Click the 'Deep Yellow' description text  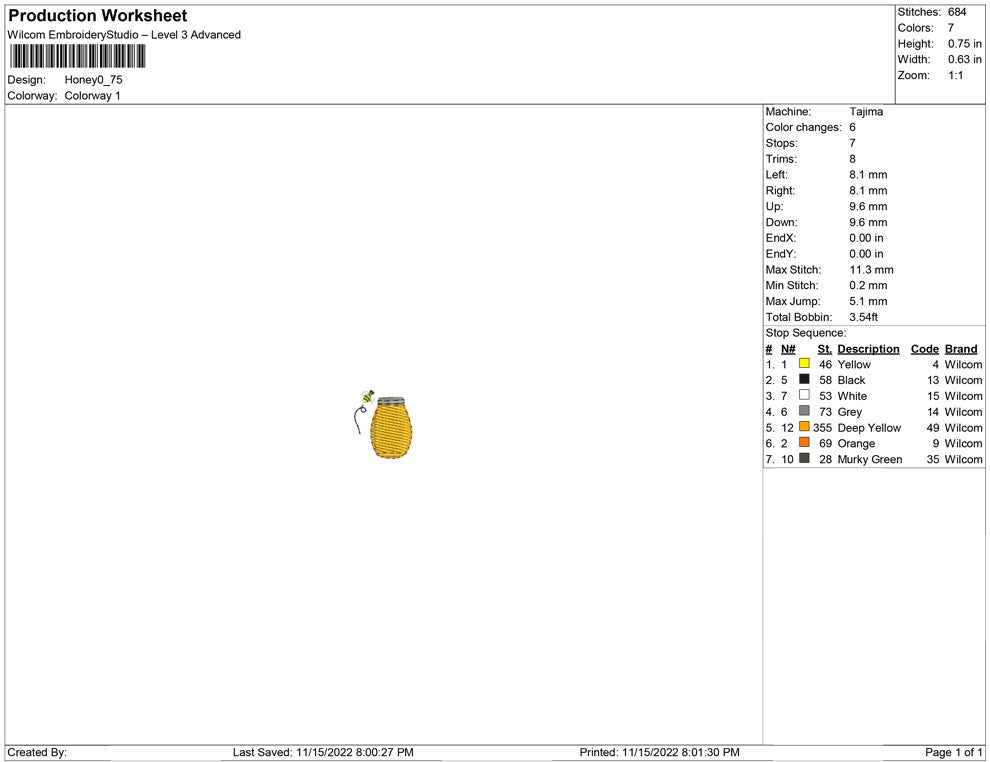869,427
